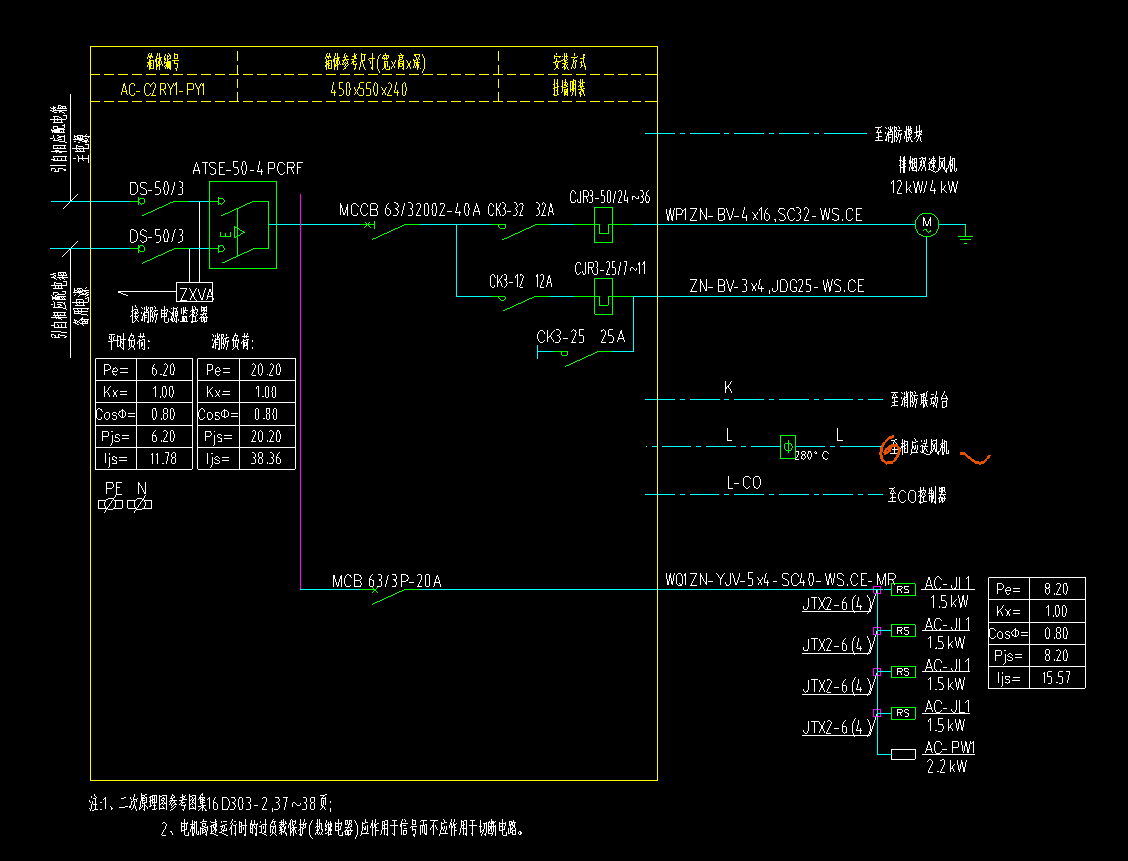Click the AC-PW1 load label
Image resolution: width=1128 pixels, height=861 pixels.
point(950,747)
